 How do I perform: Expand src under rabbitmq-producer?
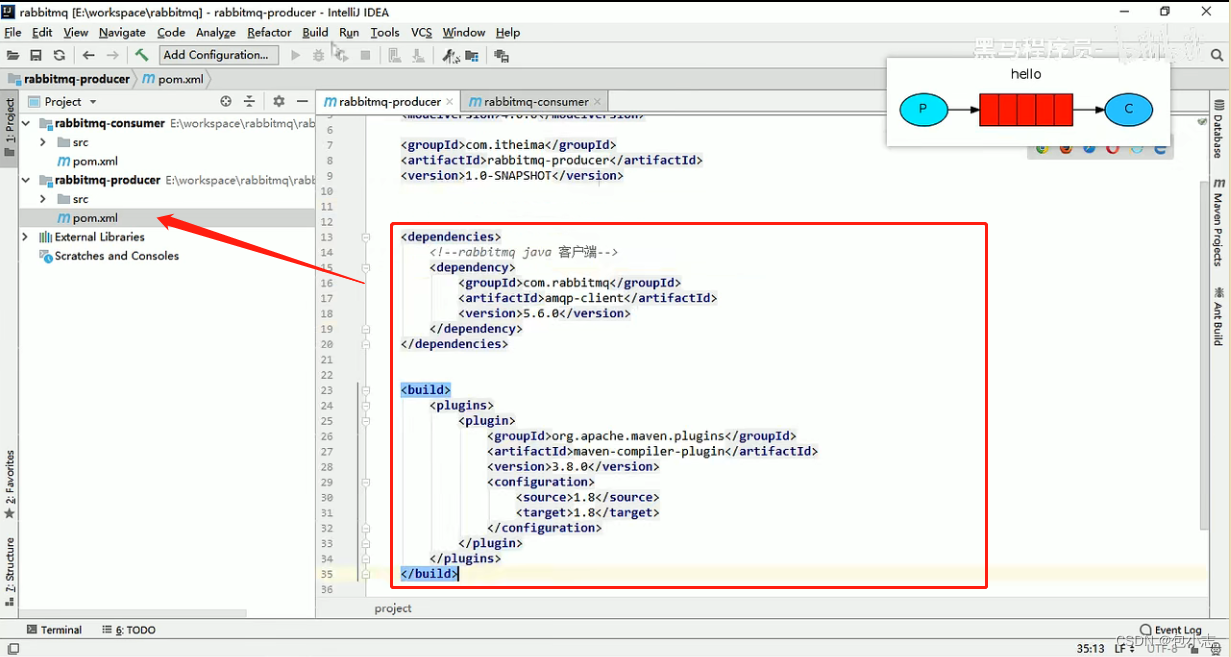(x=43, y=199)
